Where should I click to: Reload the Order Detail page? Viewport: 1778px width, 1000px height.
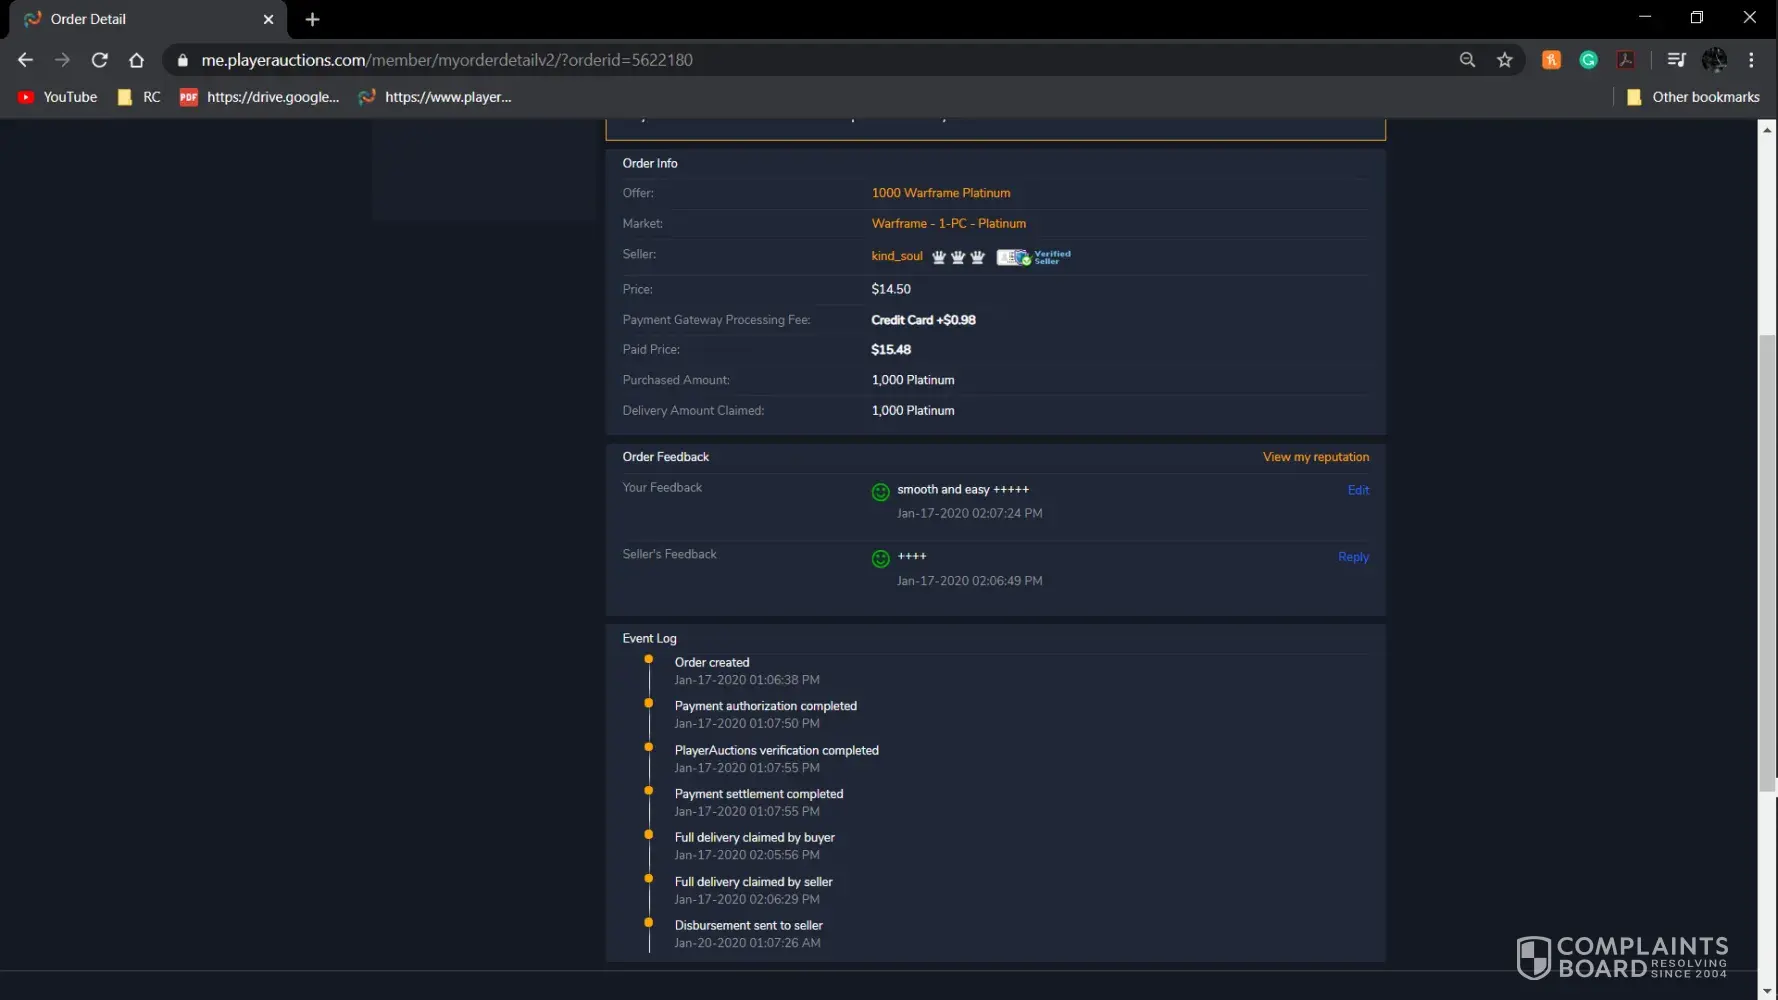click(99, 60)
